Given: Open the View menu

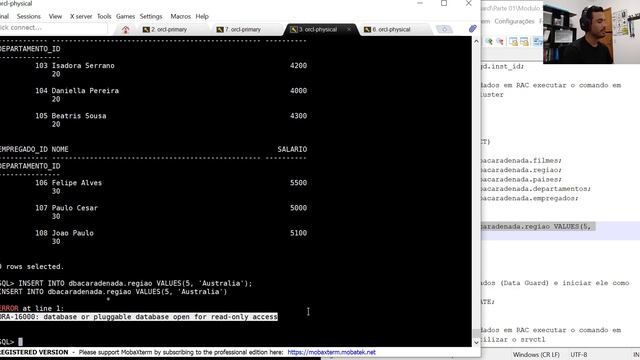Looking at the screenshot, I should [x=55, y=16].
